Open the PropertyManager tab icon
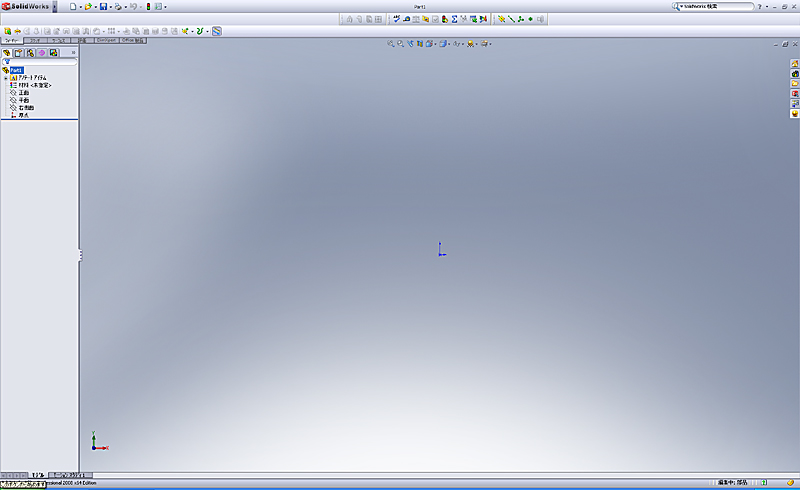The image size is (800, 490). click(18, 52)
